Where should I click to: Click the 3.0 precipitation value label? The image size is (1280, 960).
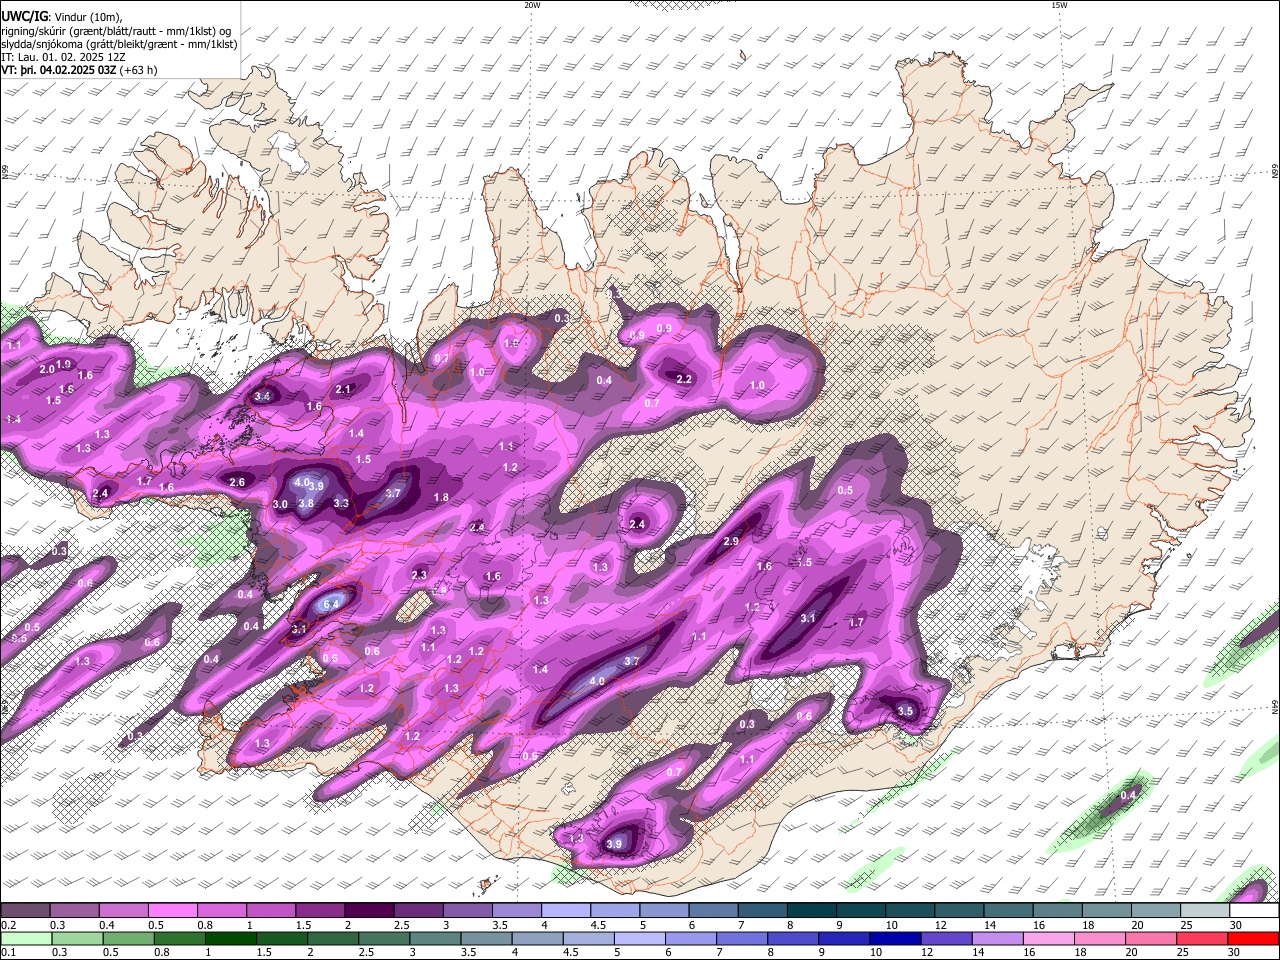coord(281,504)
